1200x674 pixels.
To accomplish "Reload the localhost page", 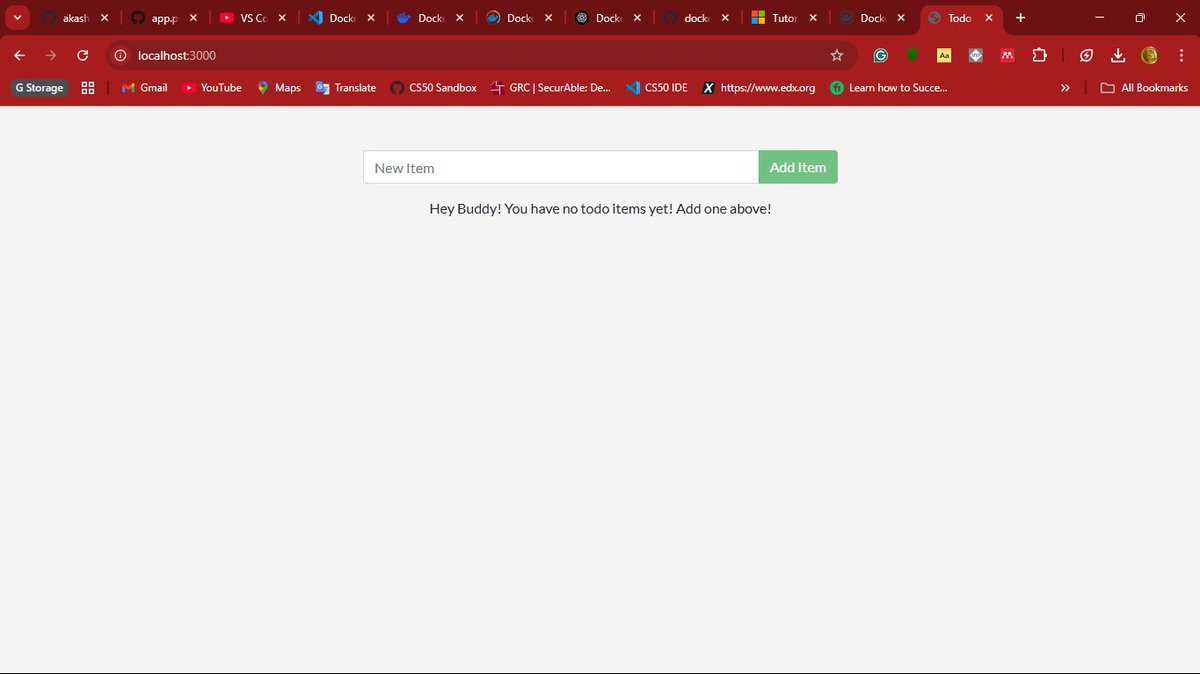I will pos(83,55).
